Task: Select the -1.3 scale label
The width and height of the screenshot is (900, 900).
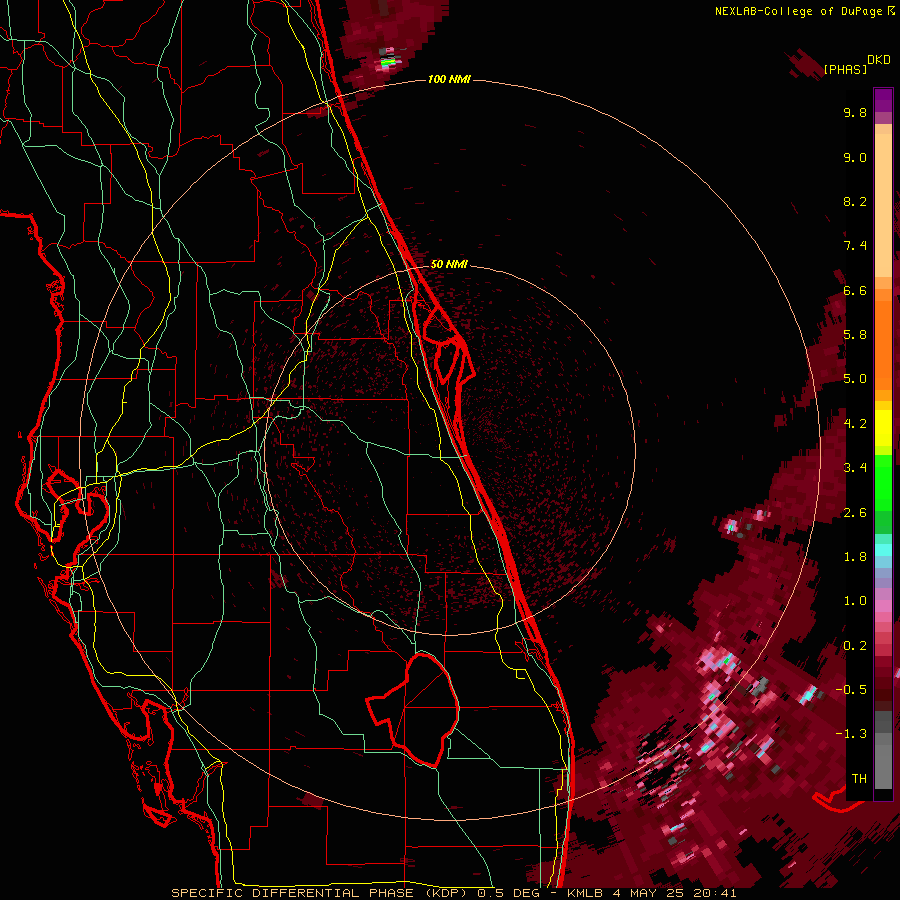Action: tap(851, 734)
